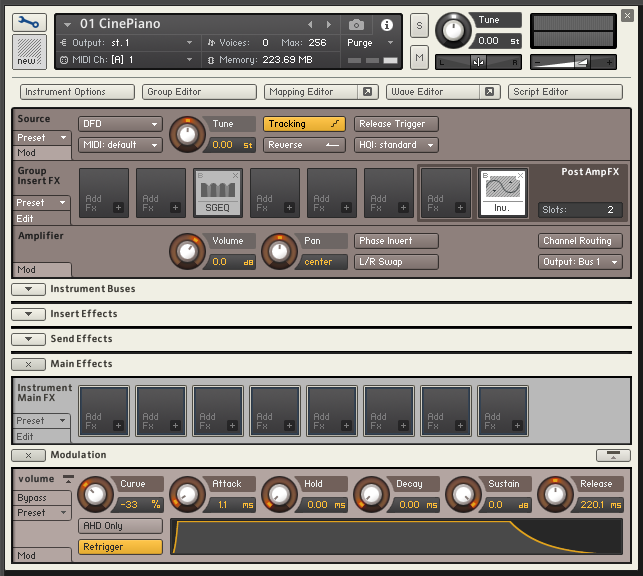Image resolution: width=643 pixels, height=576 pixels.
Task: Open the Output st. 1 dropdown
Action: tap(127, 43)
